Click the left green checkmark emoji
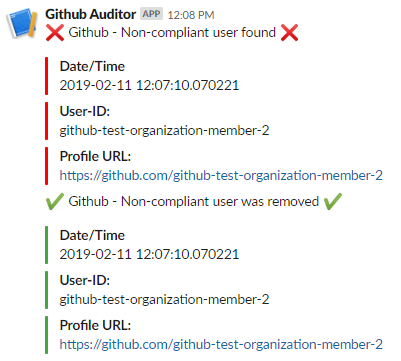 (55, 202)
